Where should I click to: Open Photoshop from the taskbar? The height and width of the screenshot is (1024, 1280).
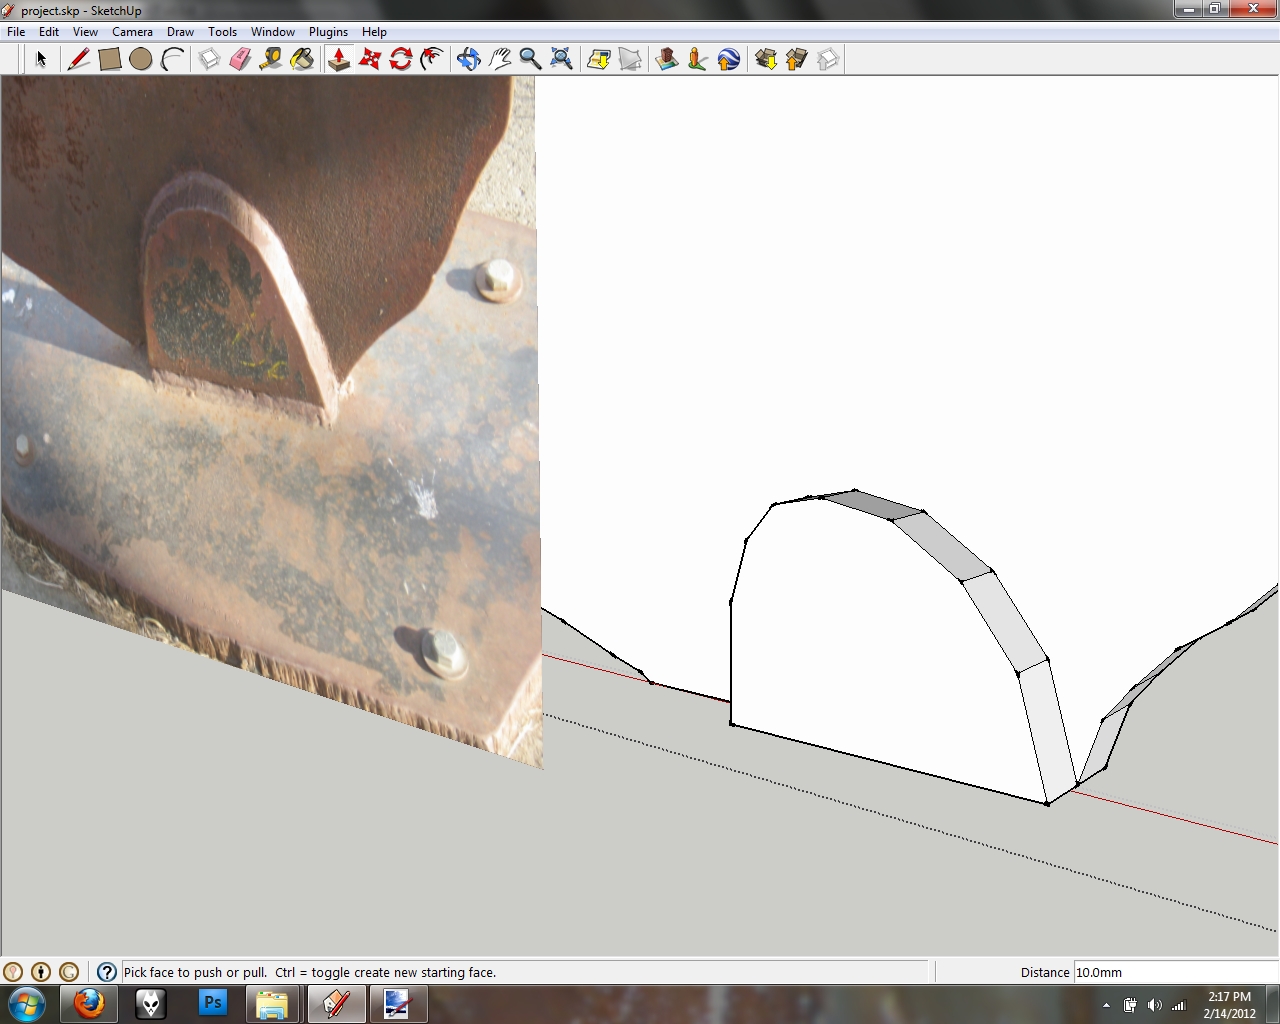[x=213, y=1004]
